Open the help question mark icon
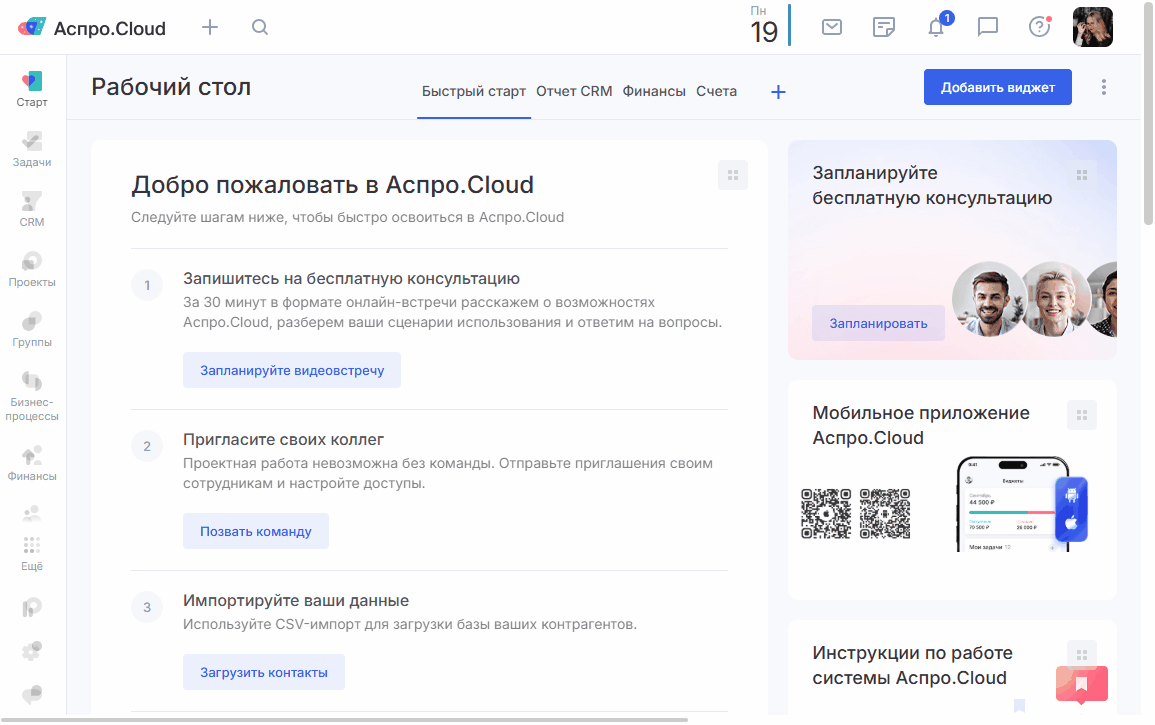This screenshot has width=1155, height=725. pos(1040,28)
